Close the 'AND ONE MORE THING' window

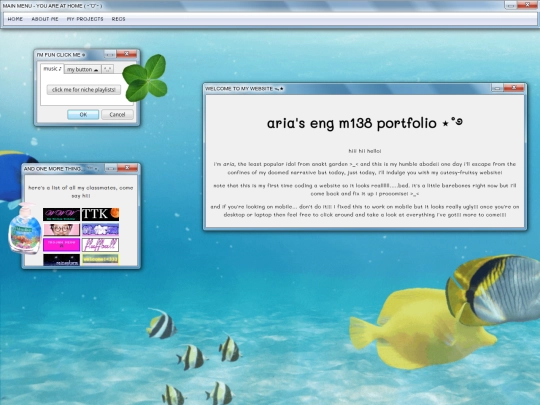tap(127, 168)
